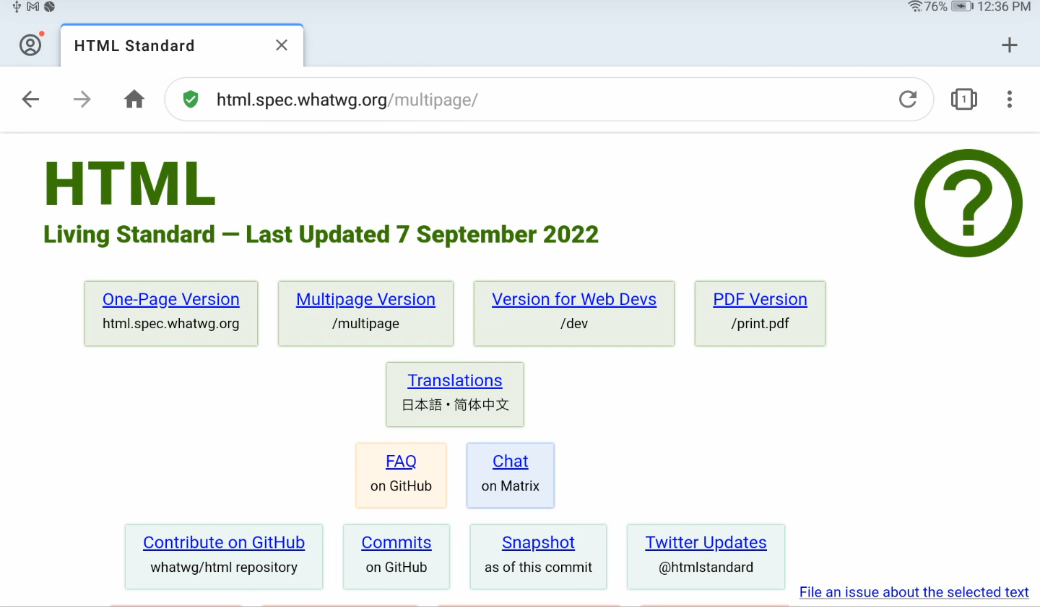This screenshot has height=607, width=1040.
Task: Open a new browser tab
Action: 1009,45
